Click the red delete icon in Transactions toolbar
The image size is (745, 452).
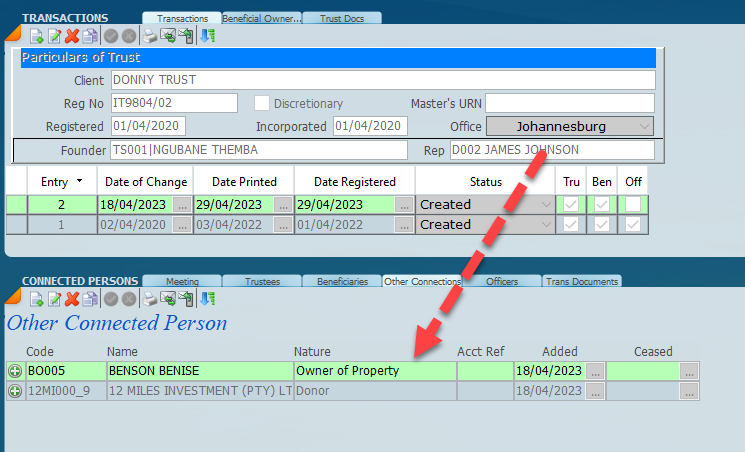pyautogui.click(x=72, y=36)
